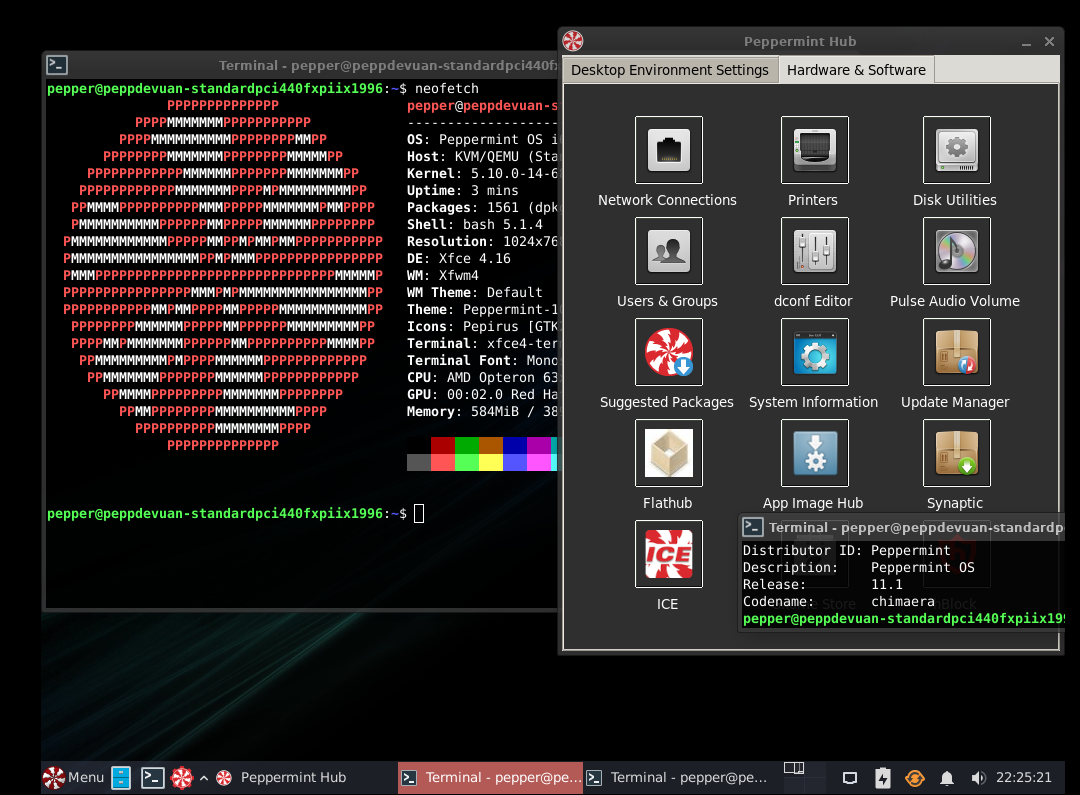
Task: Open Suggested Packages icon
Action: pyautogui.click(x=668, y=351)
